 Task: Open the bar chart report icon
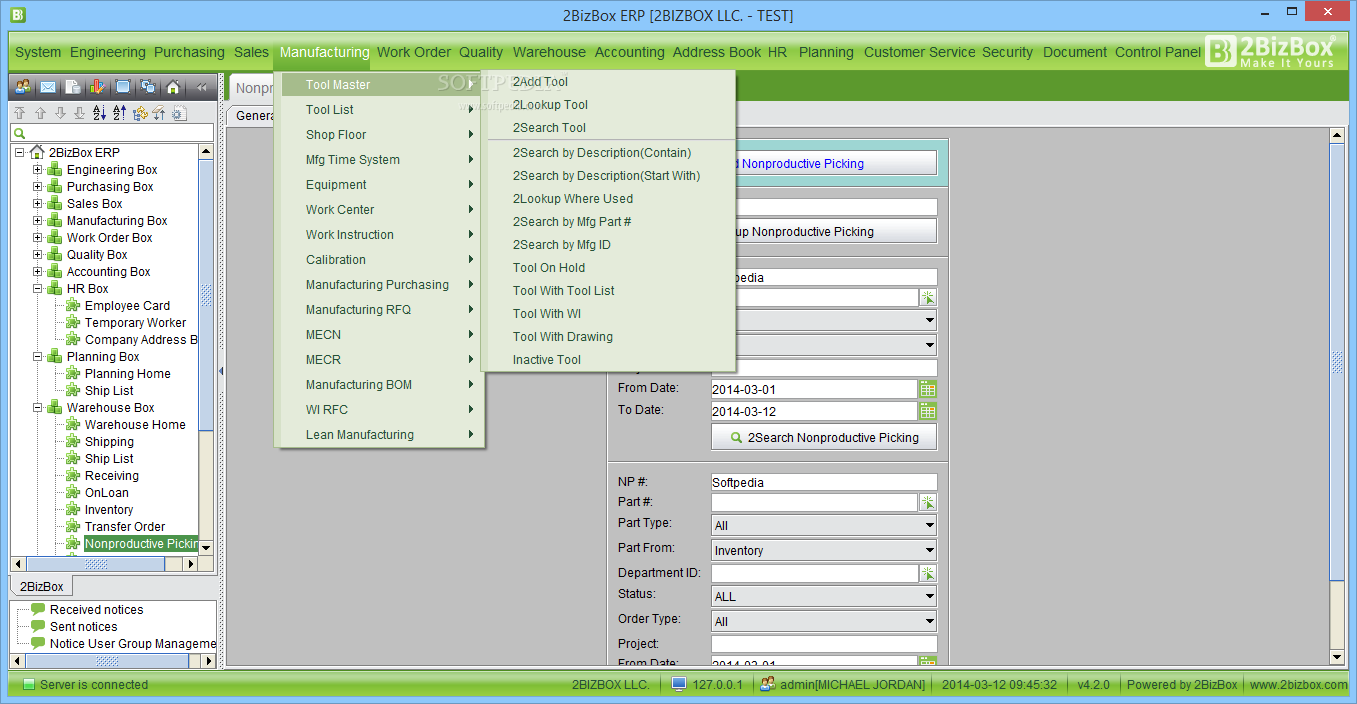pos(96,87)
